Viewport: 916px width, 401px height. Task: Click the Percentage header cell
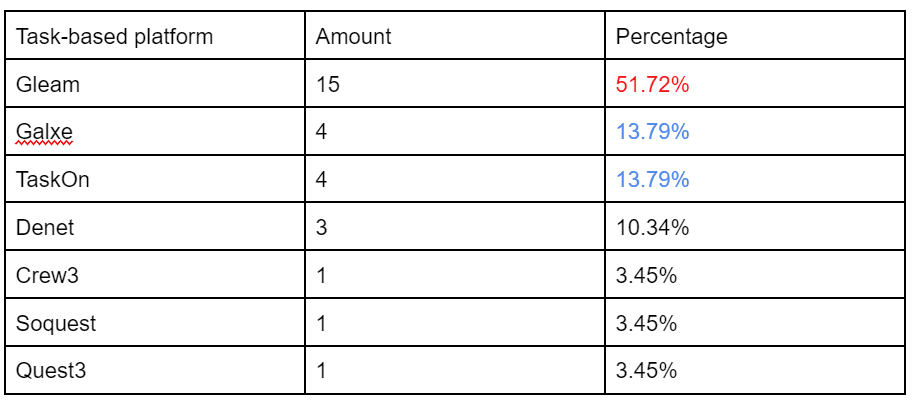pos(755,35)
